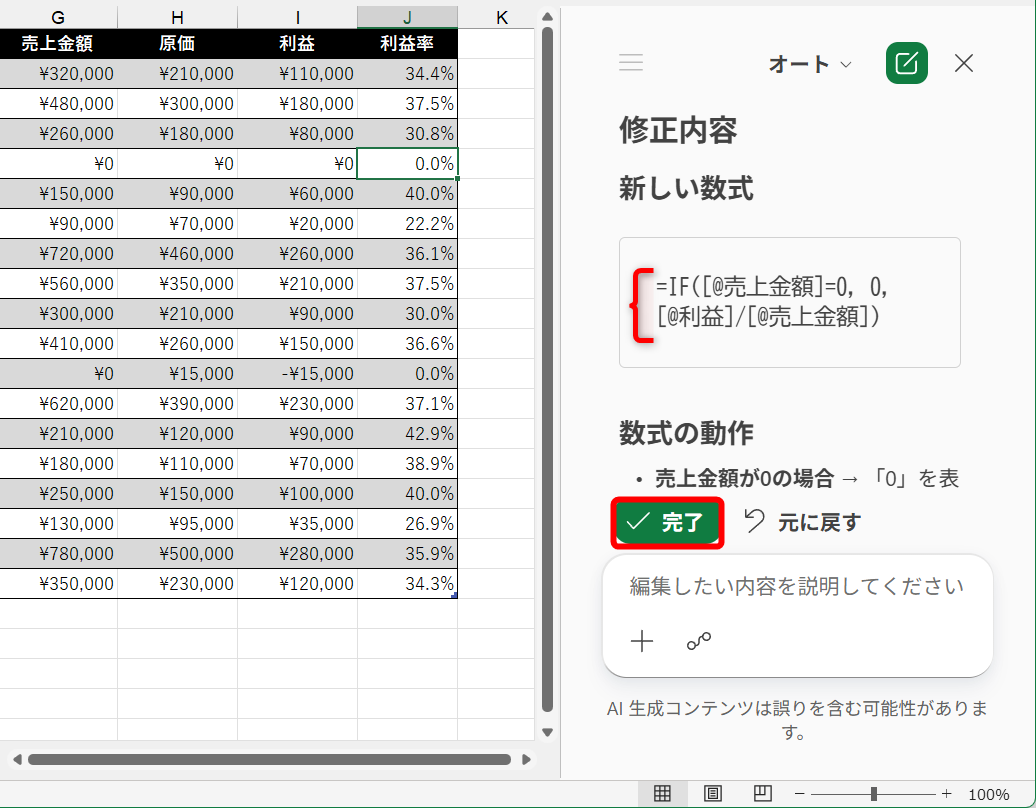Select cell showing 26.9%
The image size is (1036, 808).
(x=407, y=523)
